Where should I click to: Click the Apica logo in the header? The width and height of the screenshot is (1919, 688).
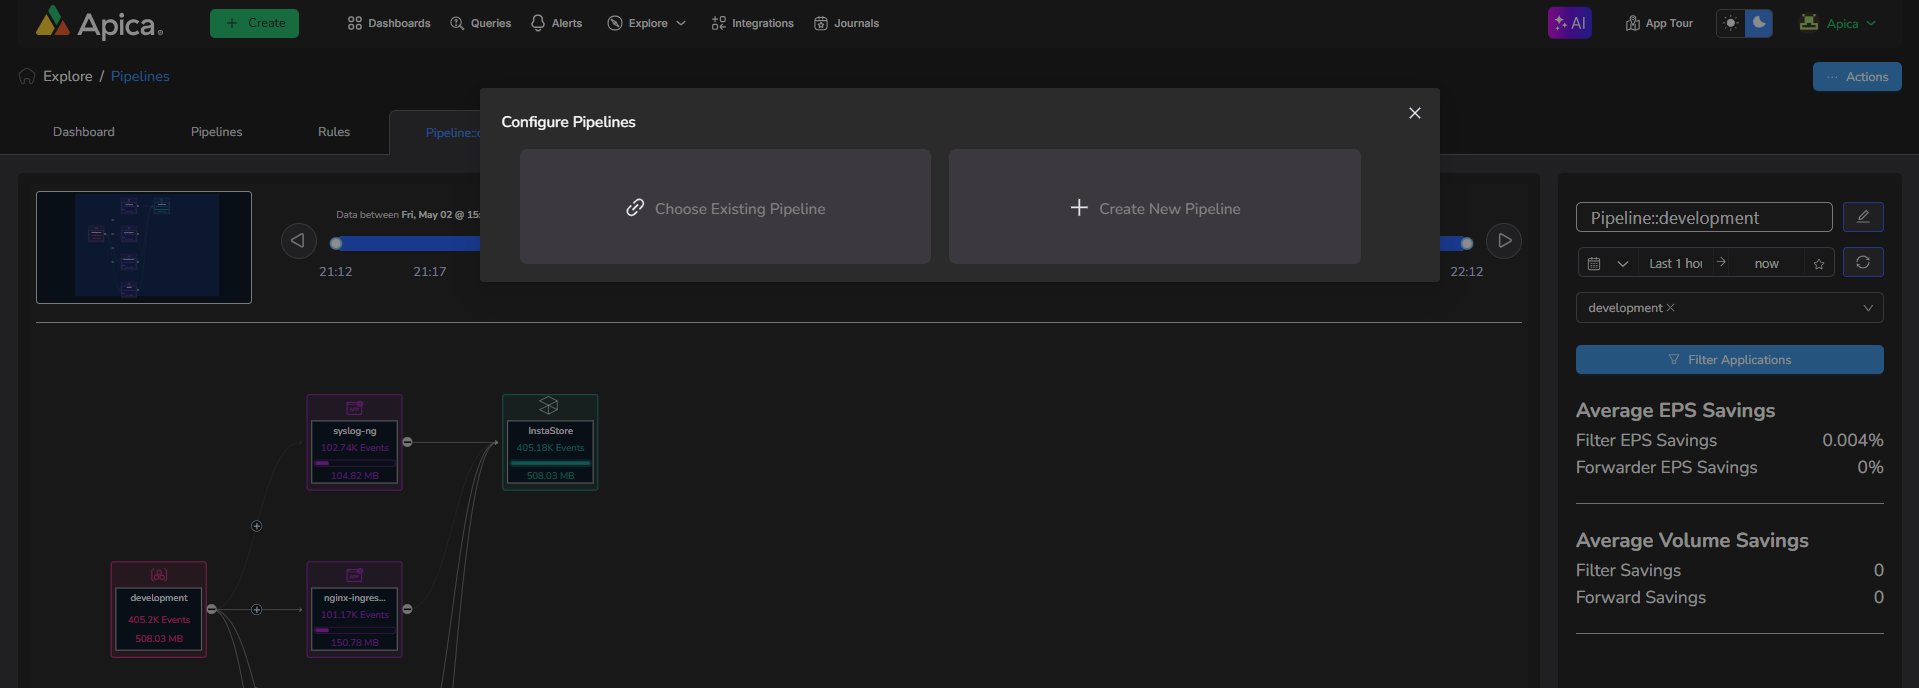98,23
